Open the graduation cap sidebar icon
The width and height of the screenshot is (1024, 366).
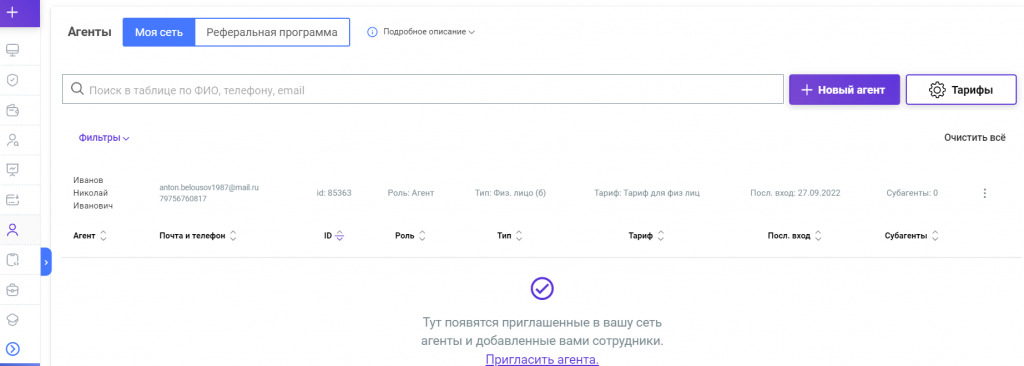[12, 319]
